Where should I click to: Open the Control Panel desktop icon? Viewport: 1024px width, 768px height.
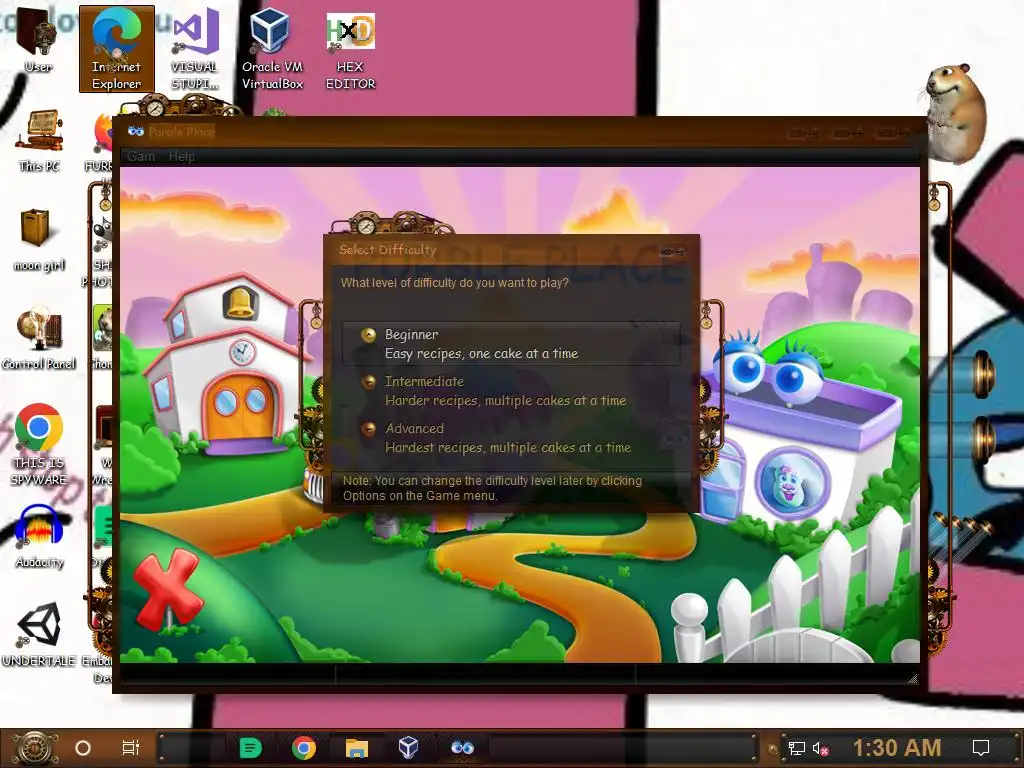[39, 338]
